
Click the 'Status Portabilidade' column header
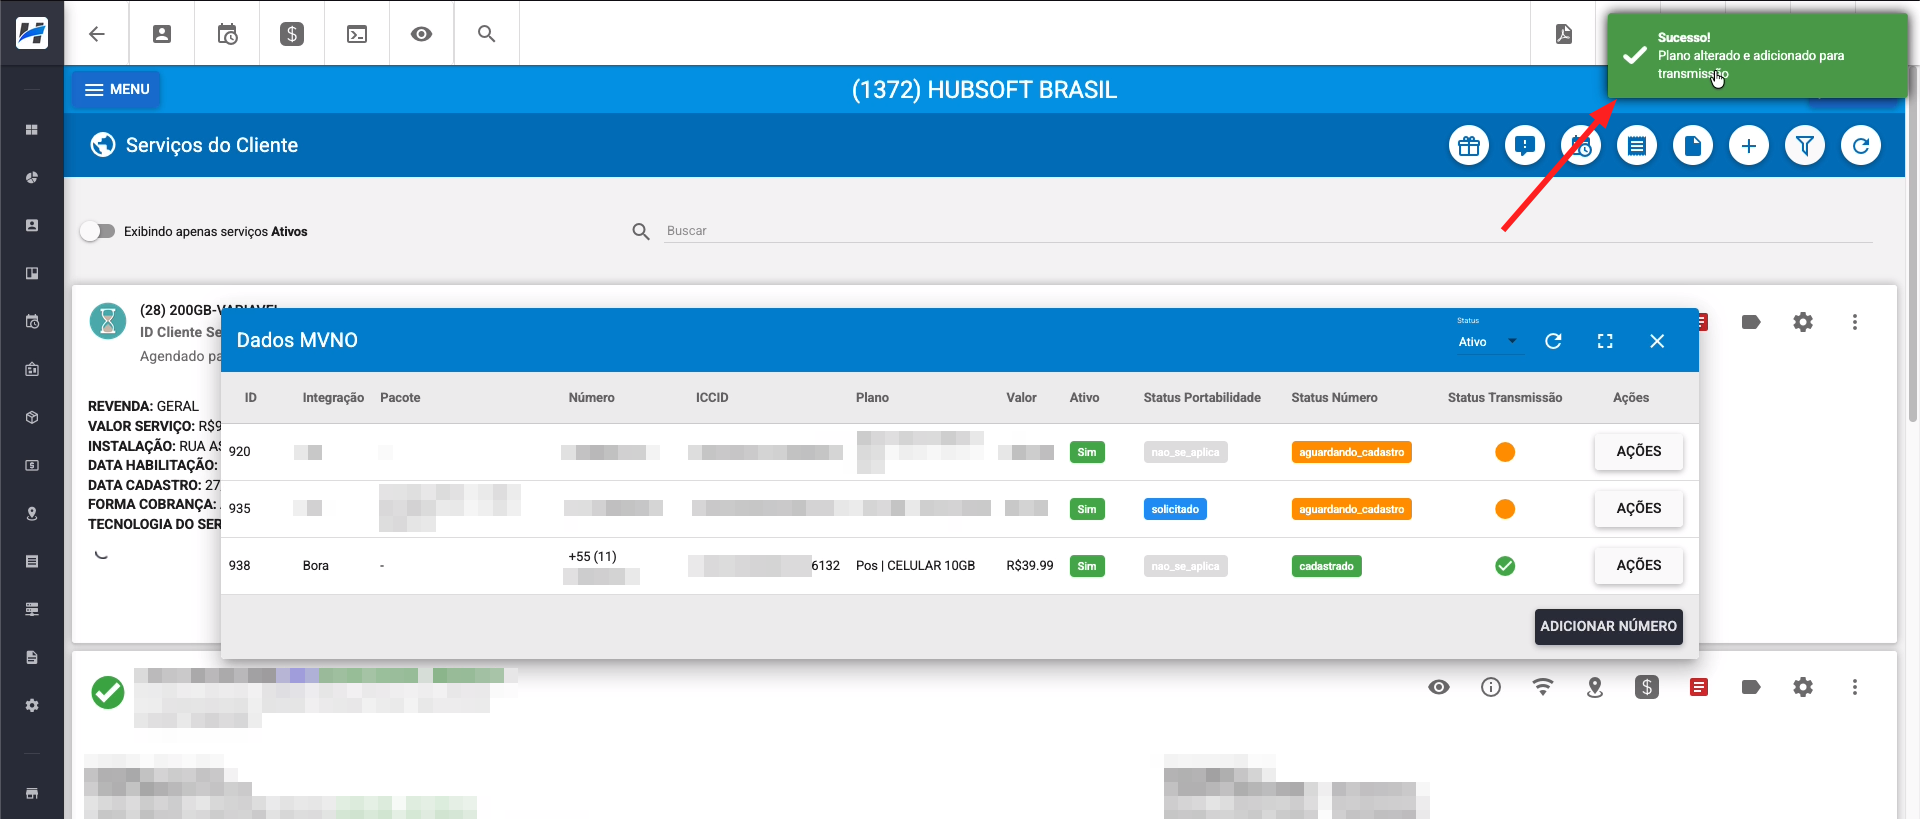(x=1202, y=398)
